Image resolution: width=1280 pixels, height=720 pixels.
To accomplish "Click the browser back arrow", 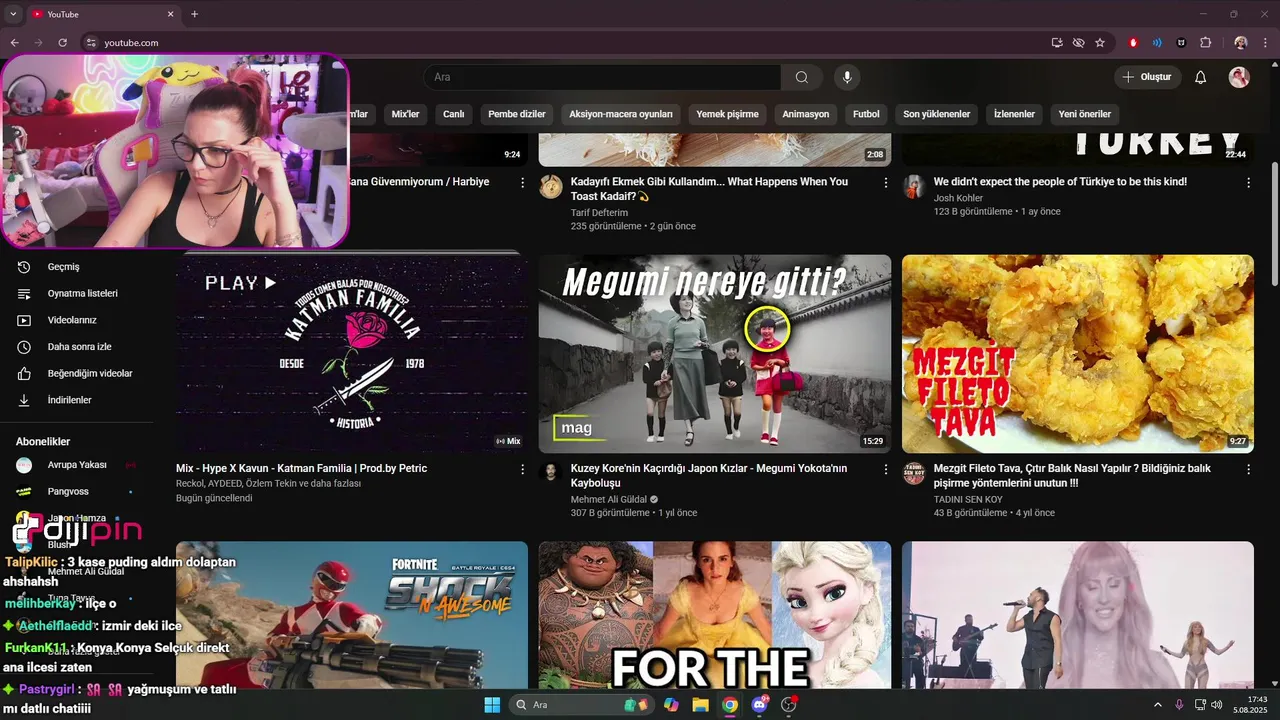I will (14, 43).
